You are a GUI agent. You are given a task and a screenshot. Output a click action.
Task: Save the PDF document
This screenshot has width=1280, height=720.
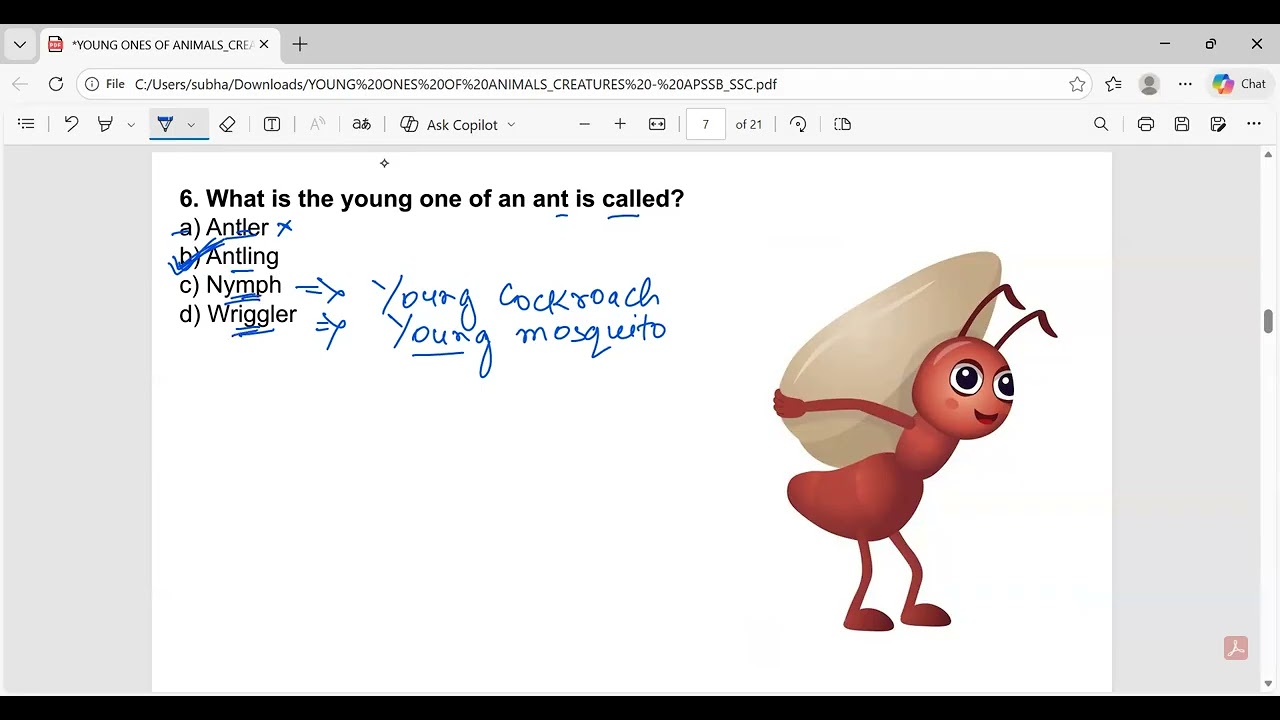click(1182, 124)
